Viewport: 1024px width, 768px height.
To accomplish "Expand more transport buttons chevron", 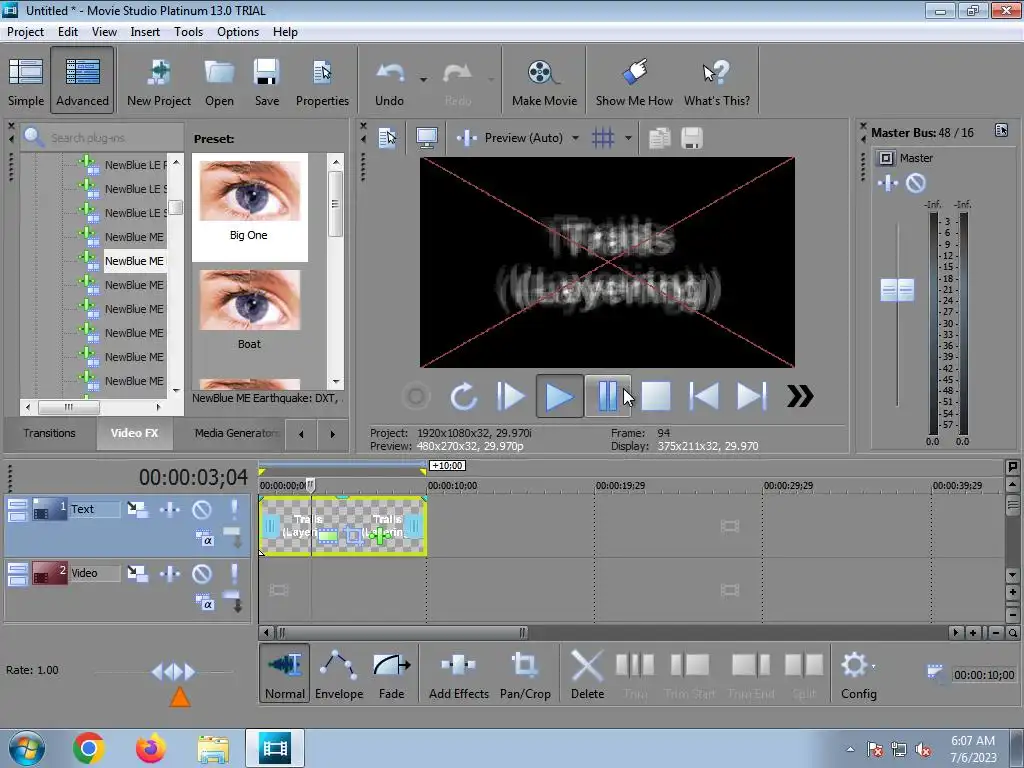I will coord(800,396).
